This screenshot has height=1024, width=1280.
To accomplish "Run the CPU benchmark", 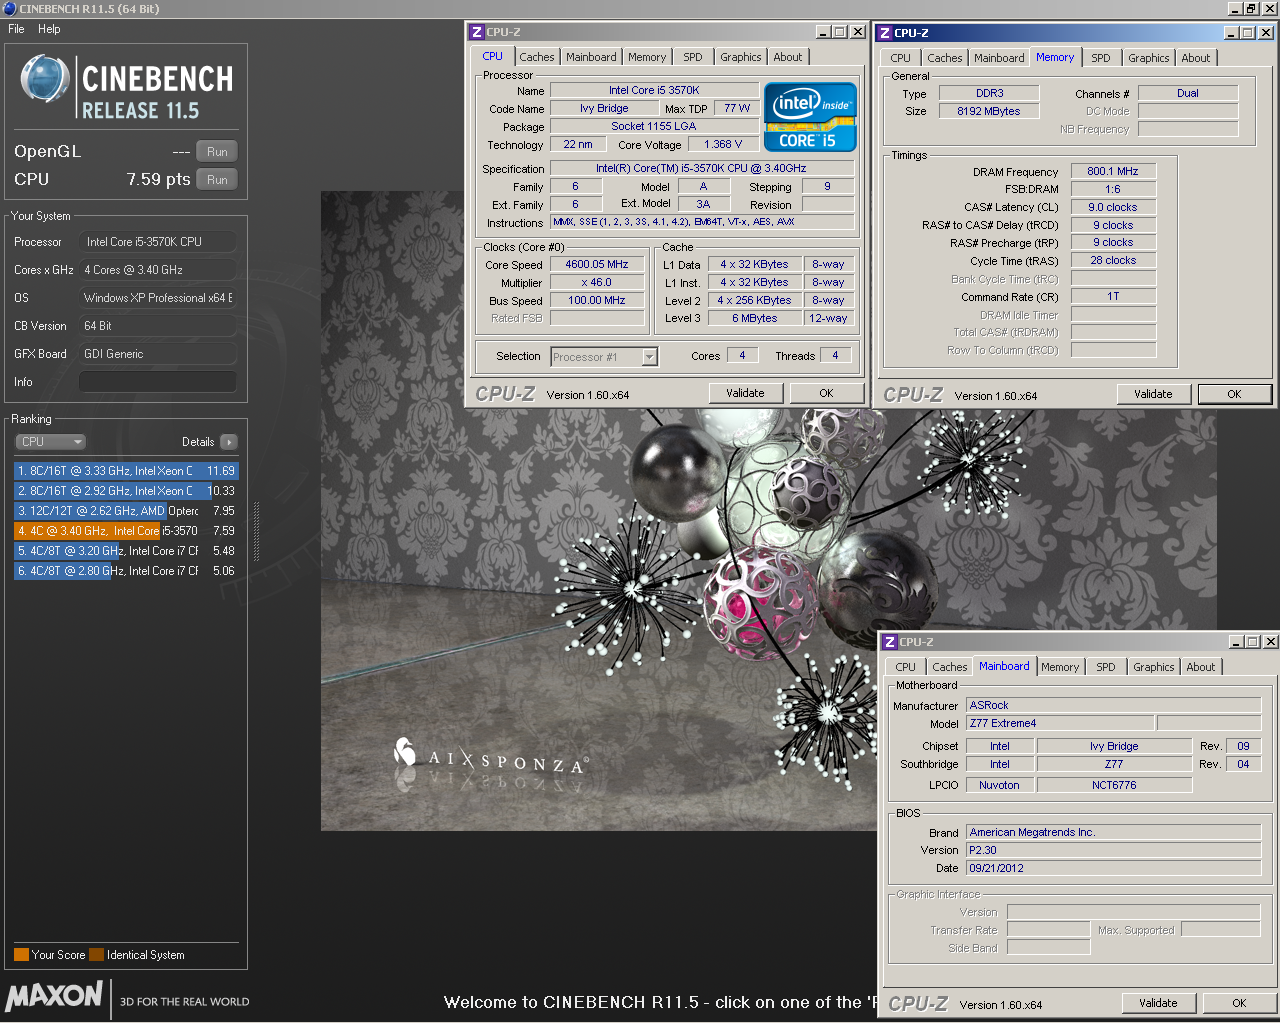I will coord(217,180).
